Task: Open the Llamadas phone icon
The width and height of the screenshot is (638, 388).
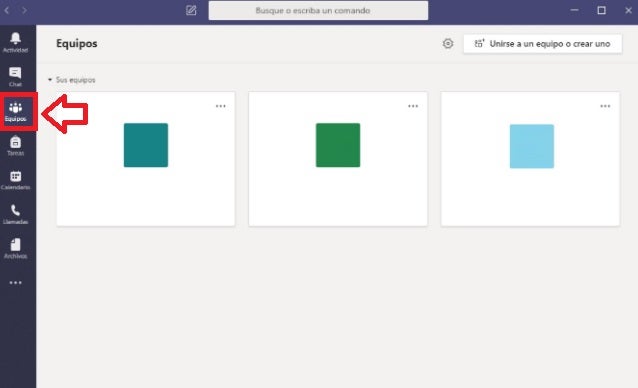Action: (15, 214)
